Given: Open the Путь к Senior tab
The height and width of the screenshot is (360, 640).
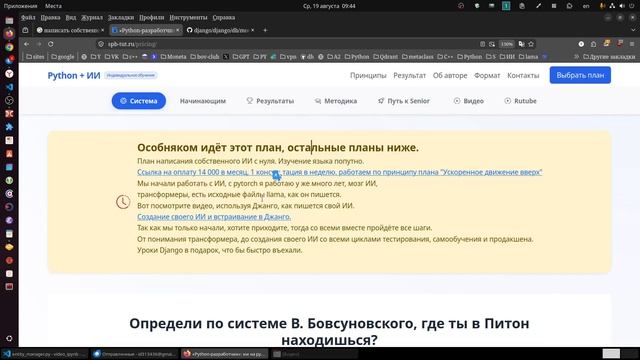Looking at the screenshot, I should click(404, 101).
